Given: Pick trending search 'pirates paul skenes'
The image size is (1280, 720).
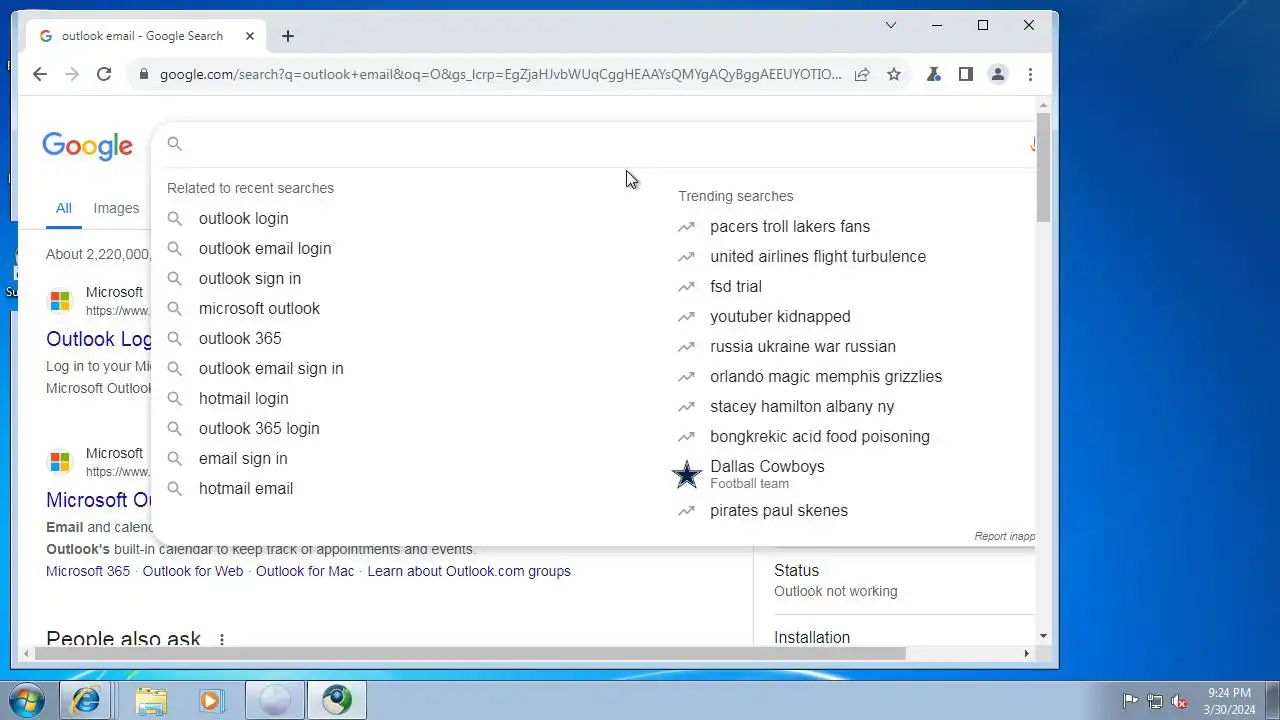Looking at the screenshot, I should 779,510.
